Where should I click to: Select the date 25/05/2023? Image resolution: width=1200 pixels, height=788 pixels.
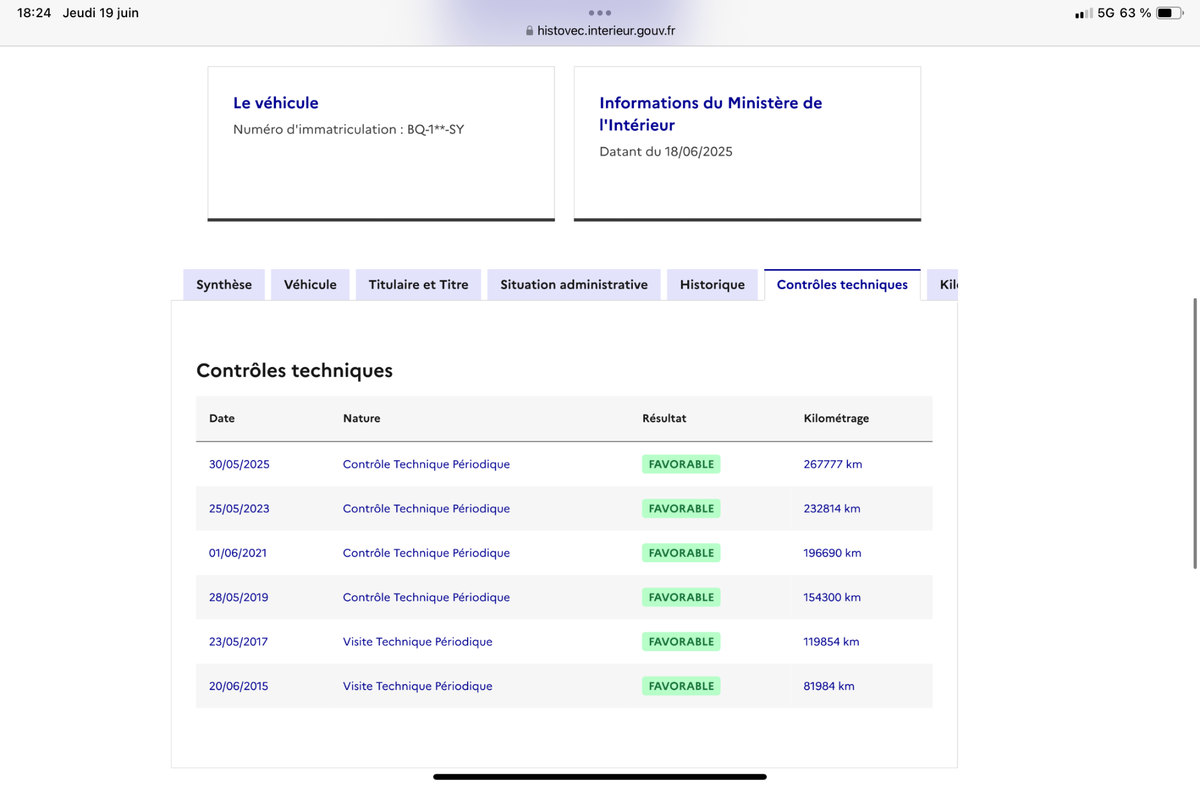(x=239, y=509)
